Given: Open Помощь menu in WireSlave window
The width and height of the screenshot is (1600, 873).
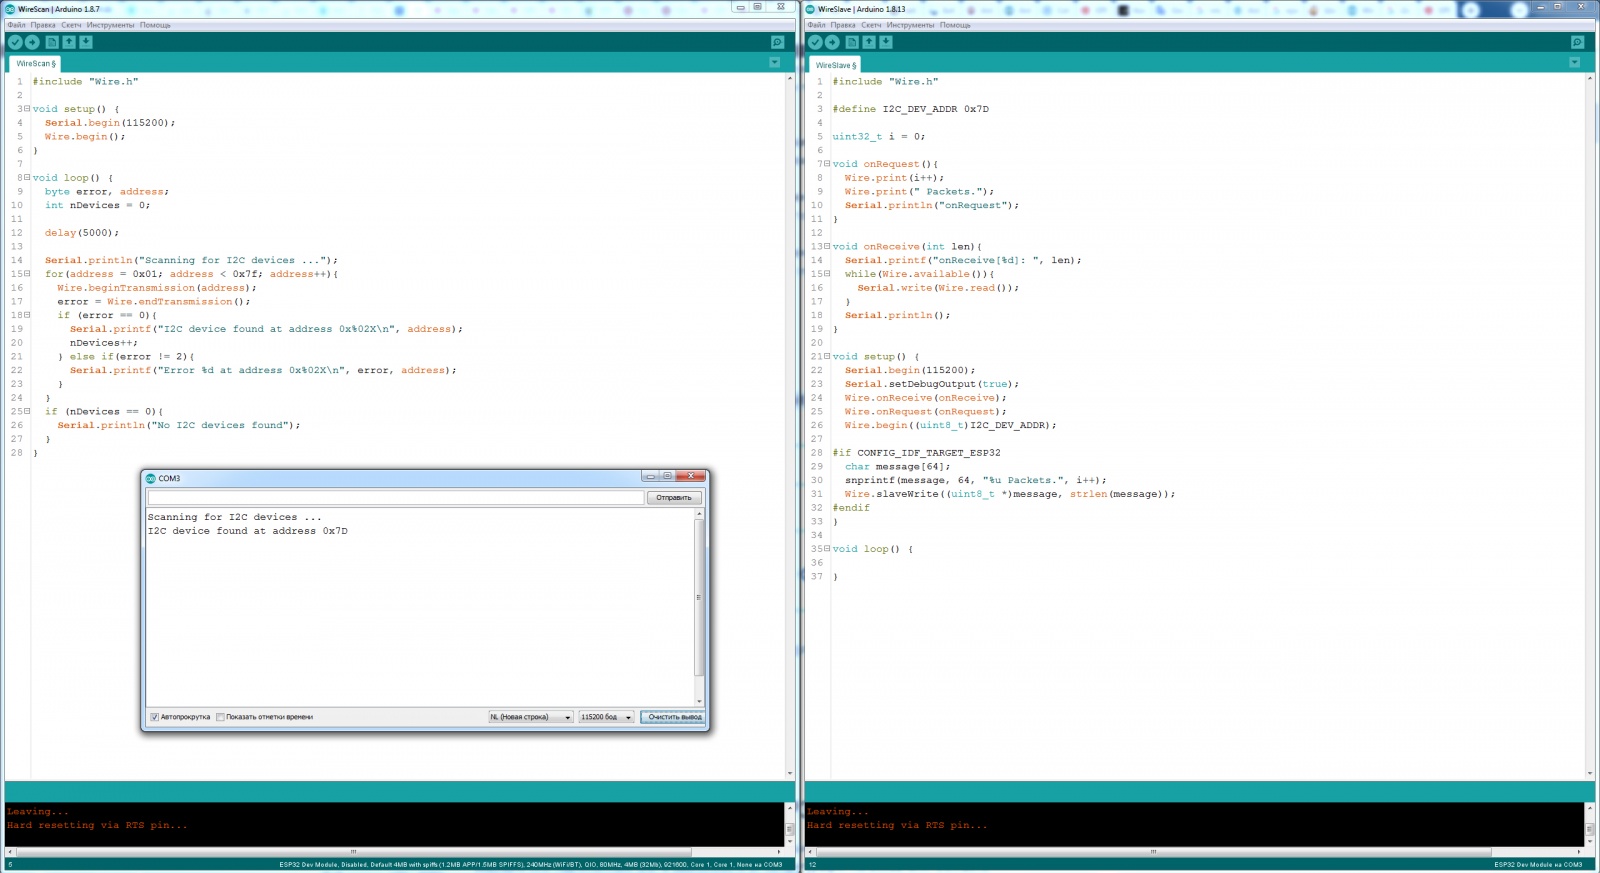Looking at the screenshot, I should tap(955, 25).
